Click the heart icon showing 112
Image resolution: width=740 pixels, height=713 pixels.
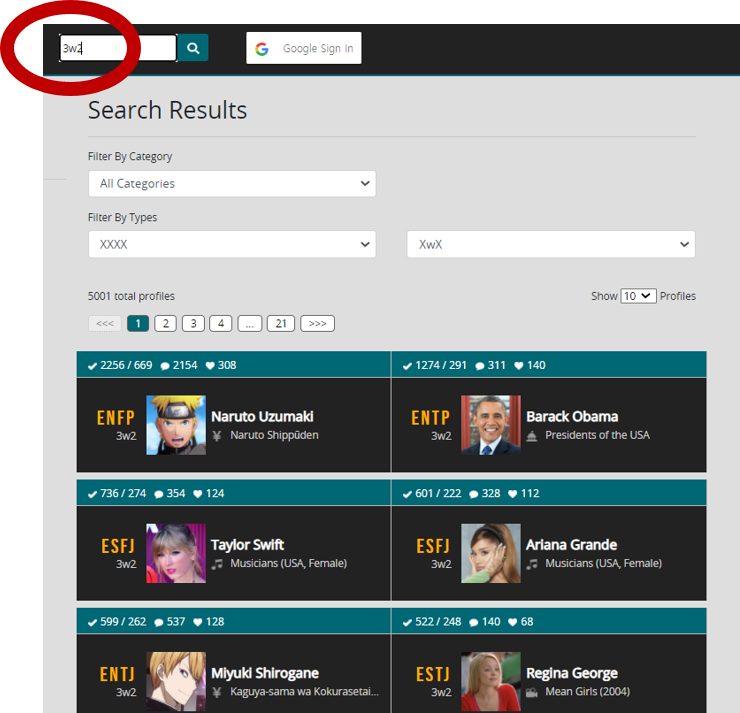point(513,494)
